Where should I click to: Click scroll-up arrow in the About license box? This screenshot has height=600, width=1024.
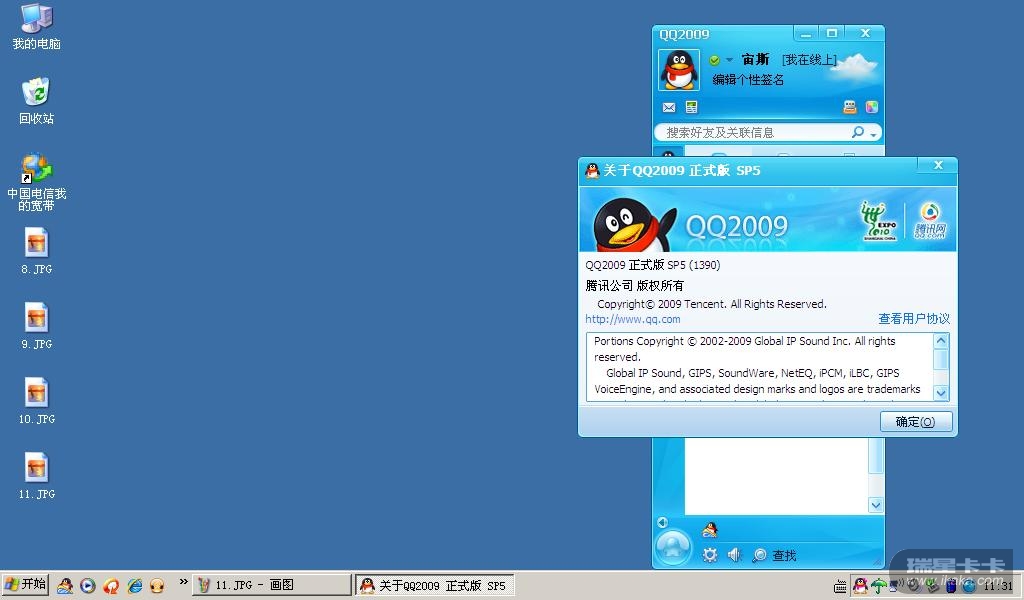coord(941,341)
